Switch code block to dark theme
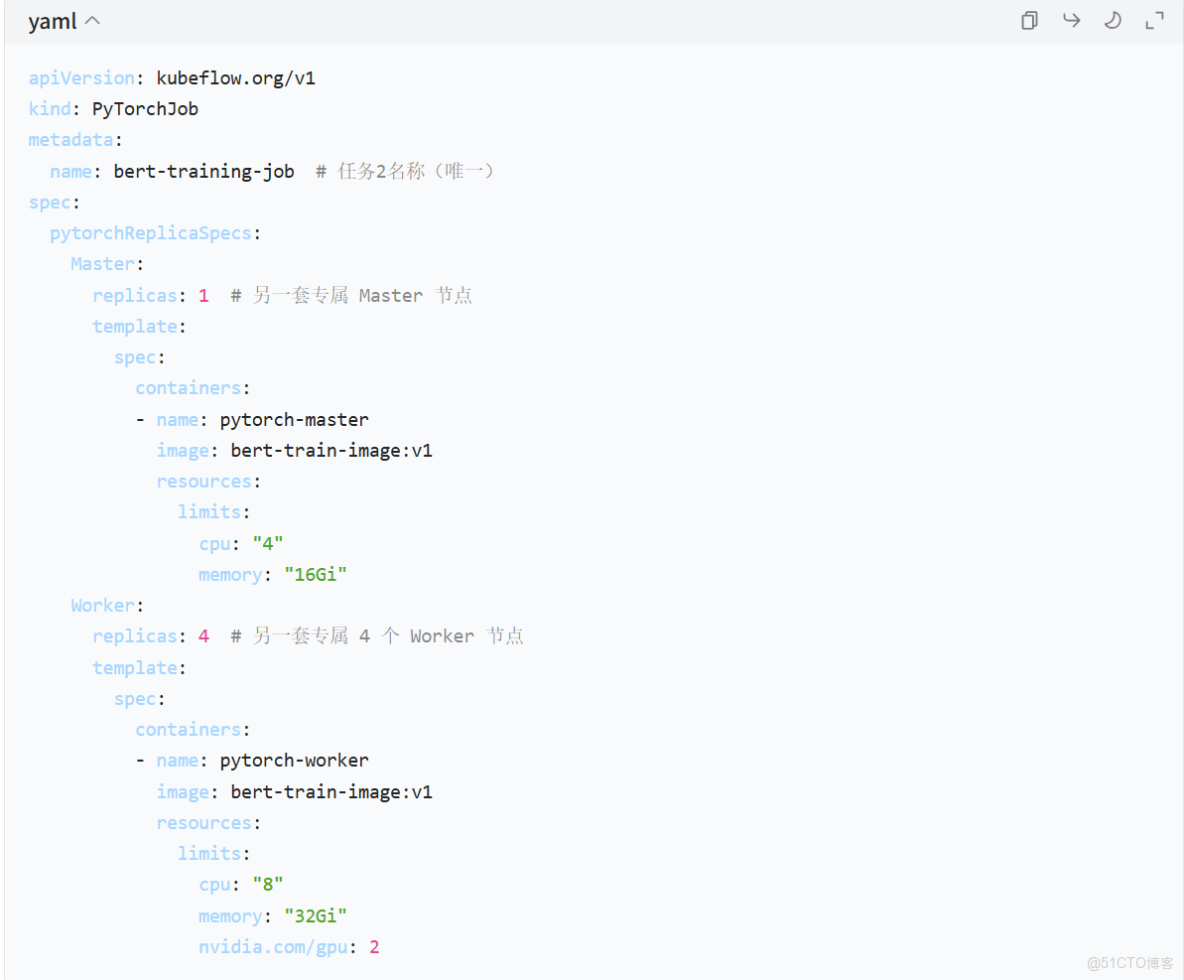Viewport: 1184px width, 980px height. coord(1112,20)
